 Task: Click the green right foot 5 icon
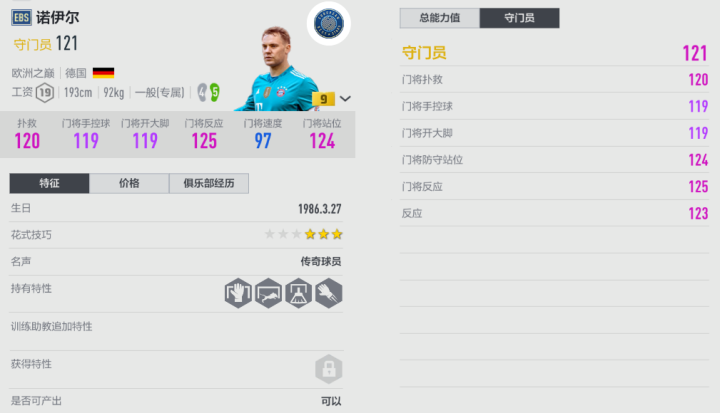[214, 92]
